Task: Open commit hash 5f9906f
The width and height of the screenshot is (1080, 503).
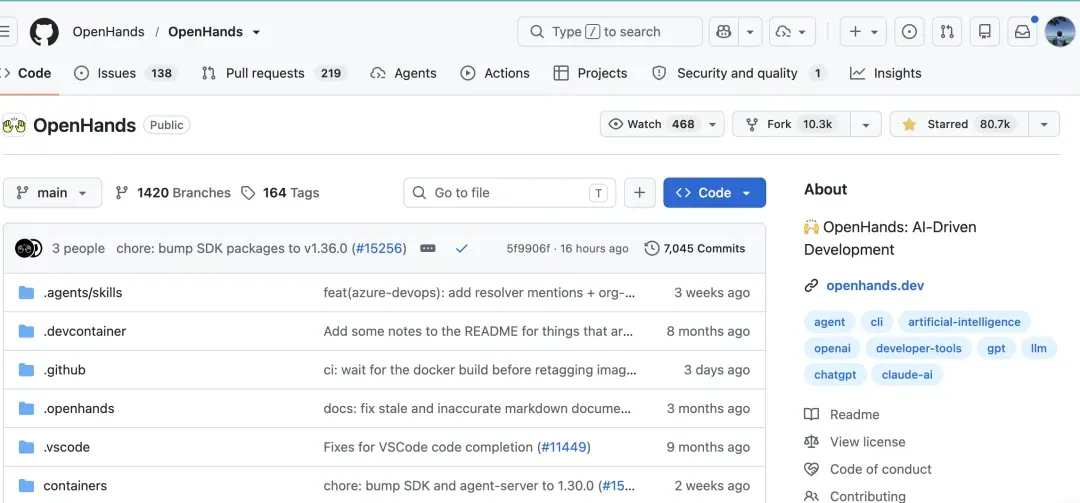Action: click(528, 249)
